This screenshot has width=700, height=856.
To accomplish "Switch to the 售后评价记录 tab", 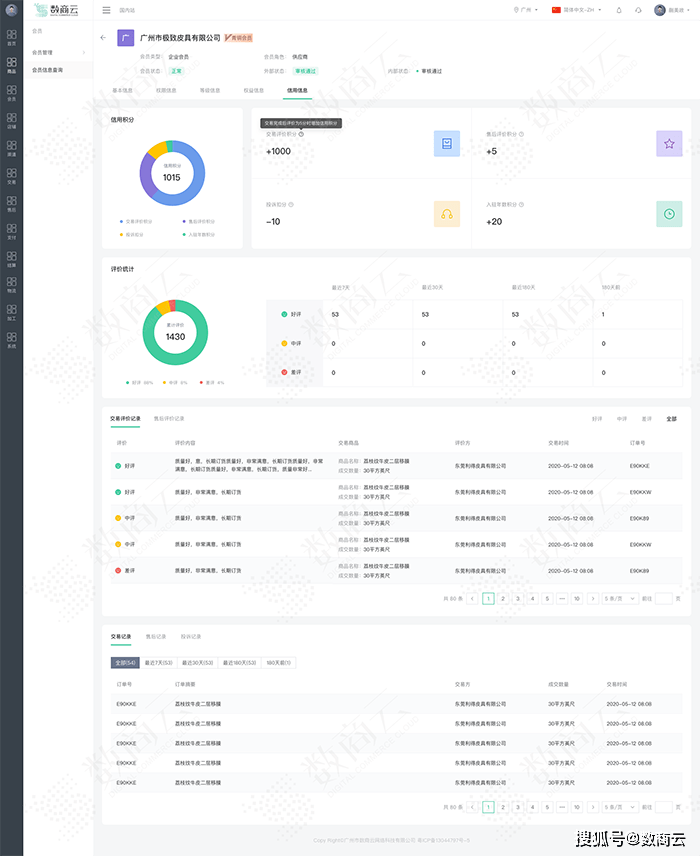I will (x=169, y=419).
